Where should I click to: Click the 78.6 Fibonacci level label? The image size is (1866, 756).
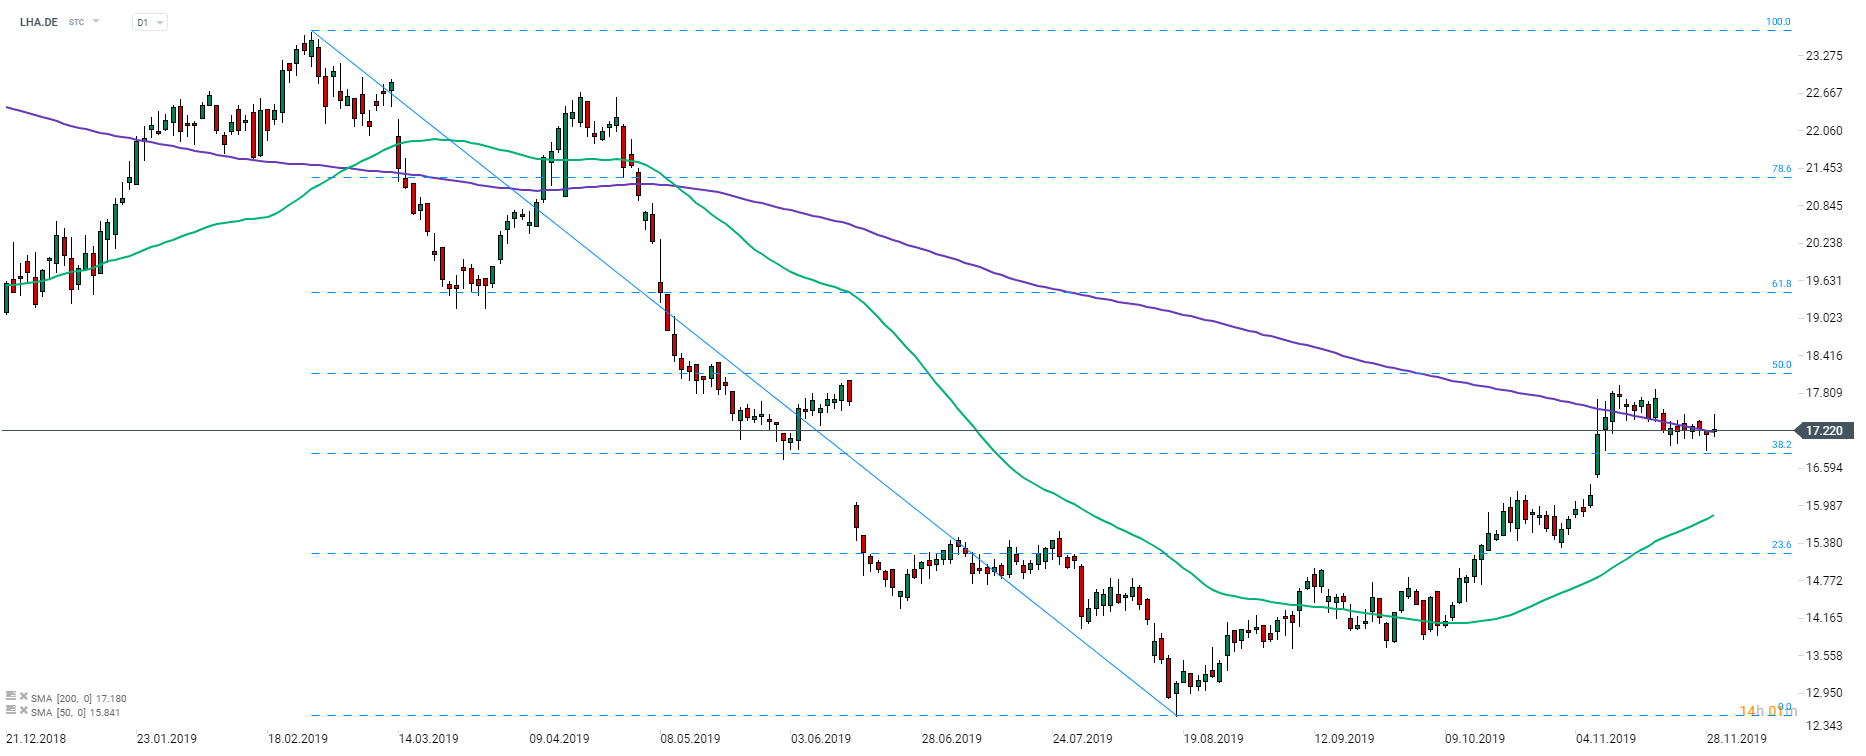(x=1781, y=169)
